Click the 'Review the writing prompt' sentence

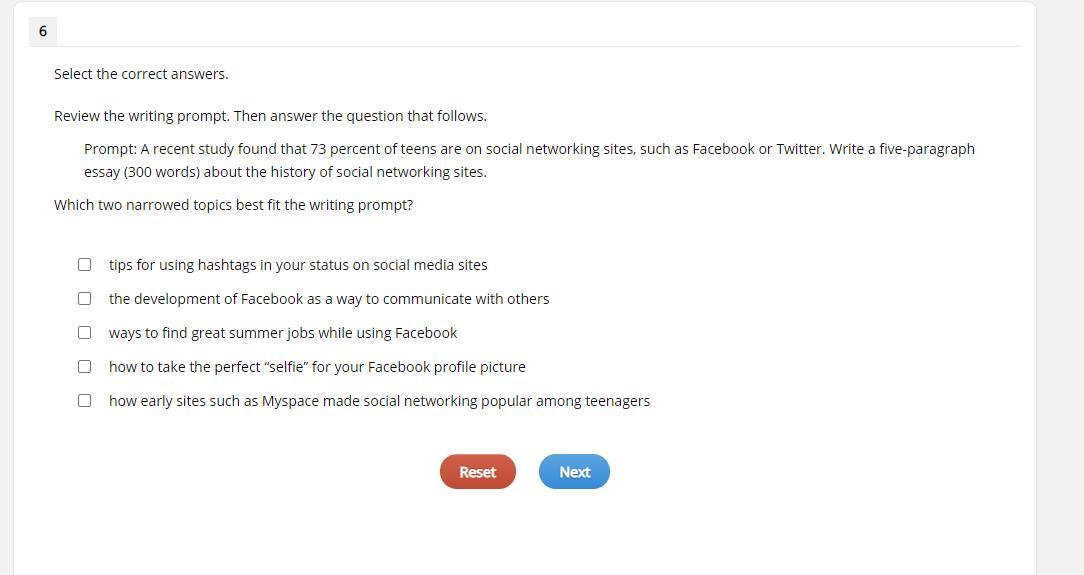click(x=270, y=116)
